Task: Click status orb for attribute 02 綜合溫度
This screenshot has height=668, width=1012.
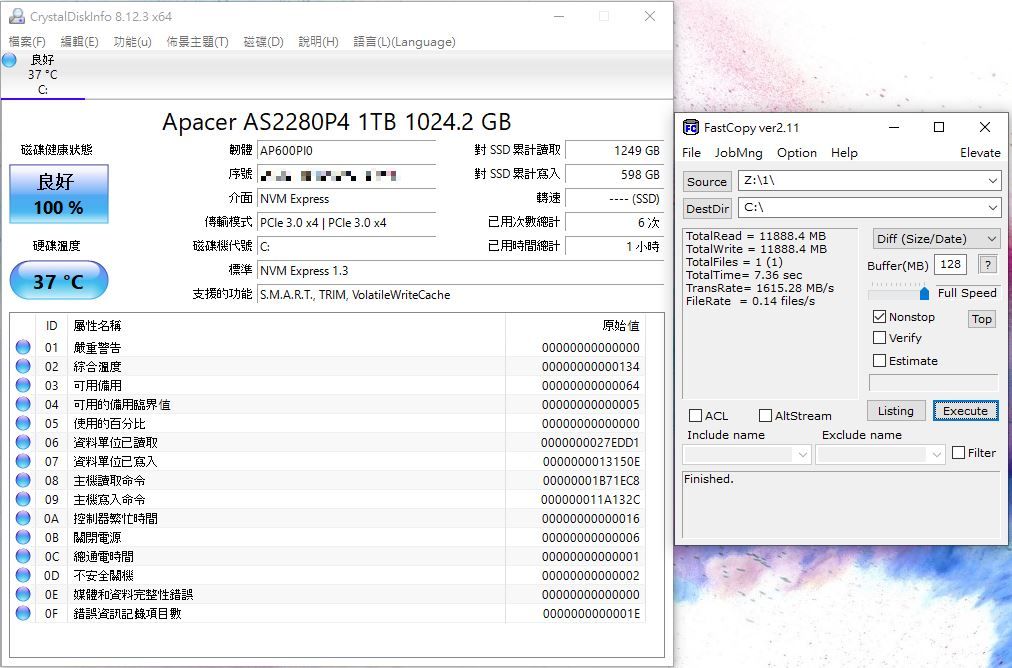Action: (x=23, y=366)
